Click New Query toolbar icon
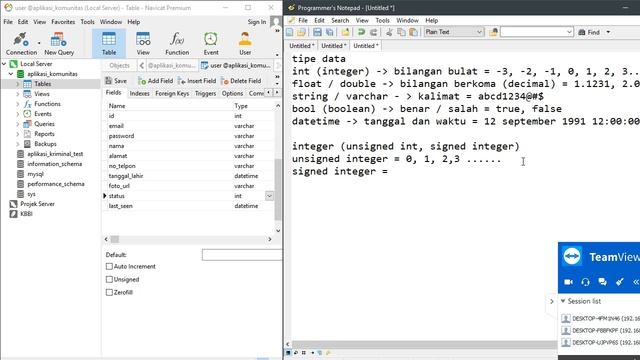 coord(59,44)
